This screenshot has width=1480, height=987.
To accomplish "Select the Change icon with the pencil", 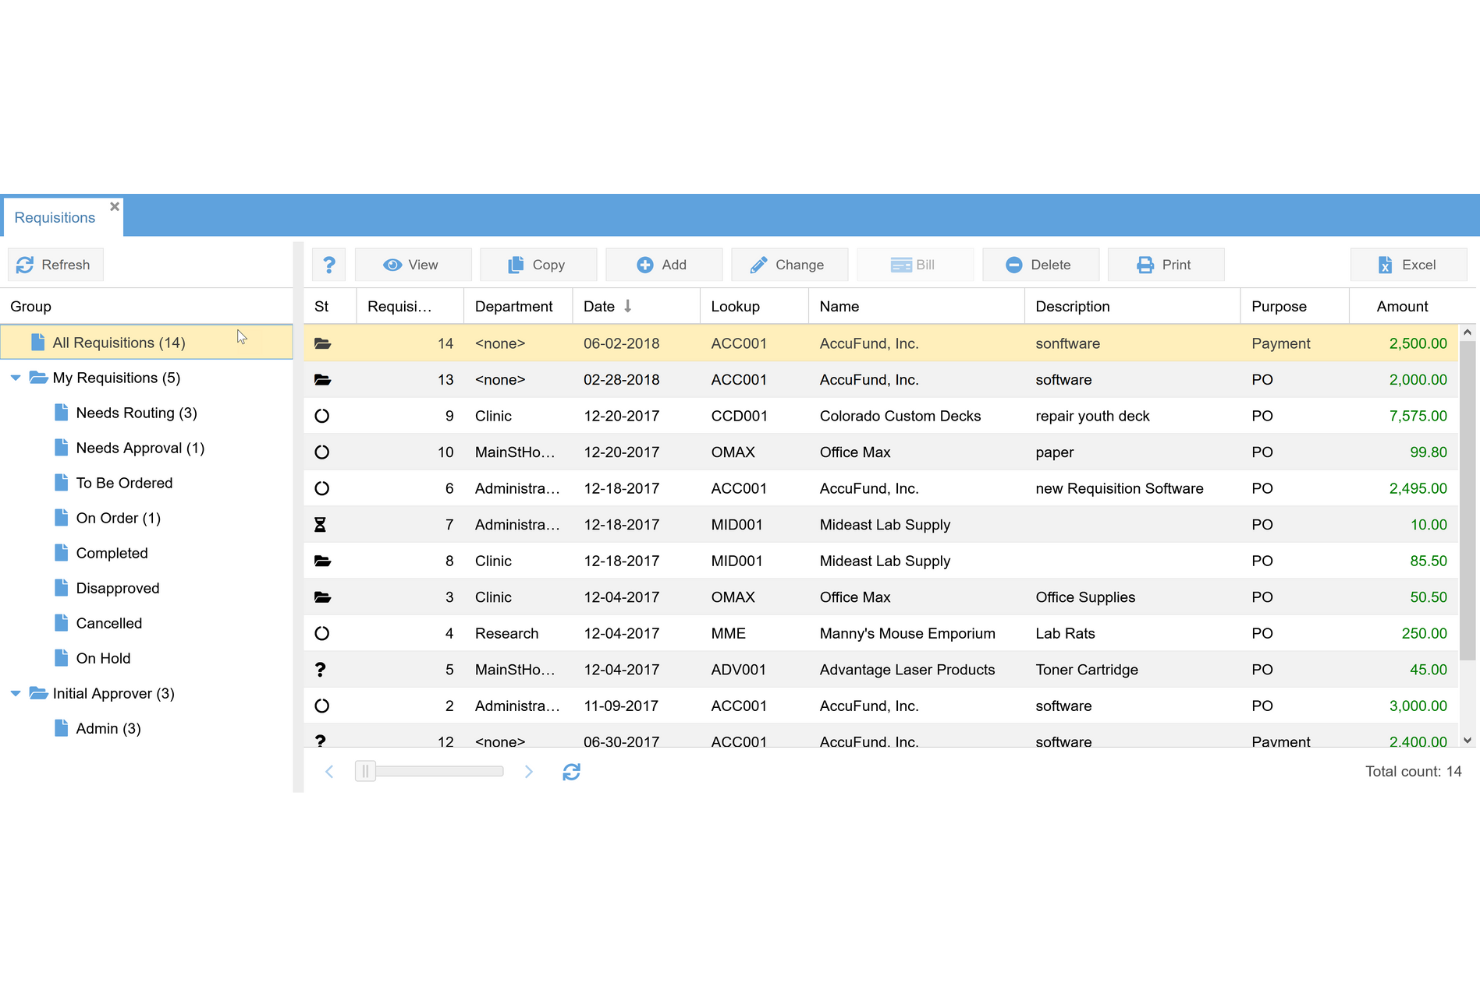I will click(762, 264).
